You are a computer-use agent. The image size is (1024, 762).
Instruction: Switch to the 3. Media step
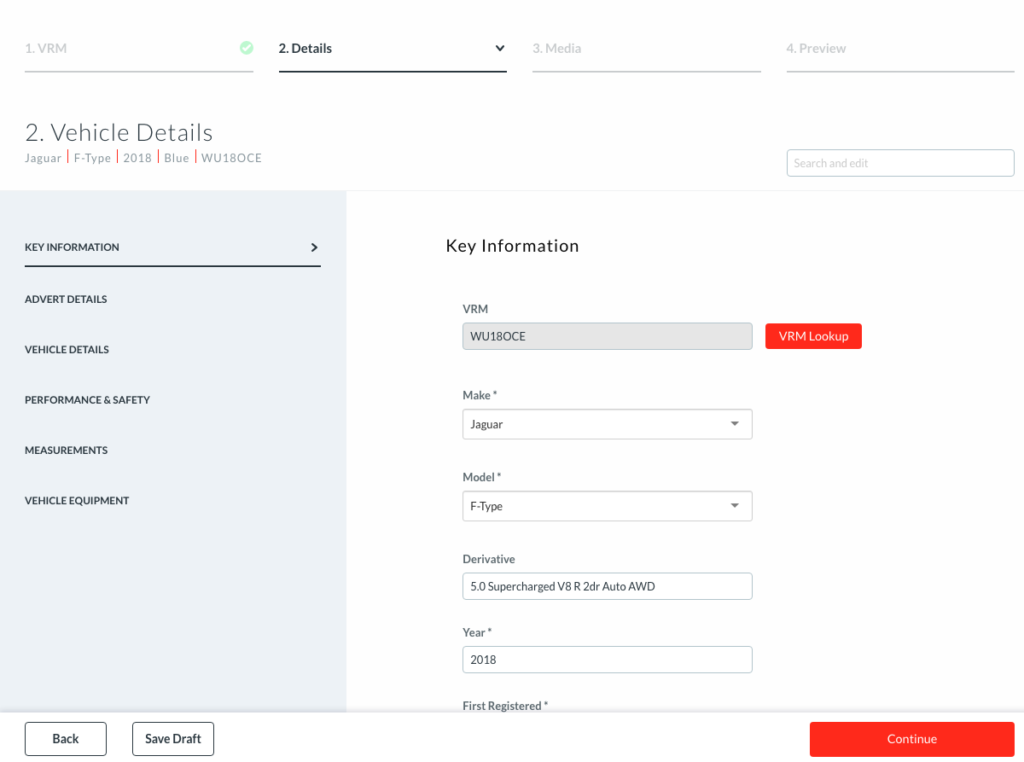point(557,48)
